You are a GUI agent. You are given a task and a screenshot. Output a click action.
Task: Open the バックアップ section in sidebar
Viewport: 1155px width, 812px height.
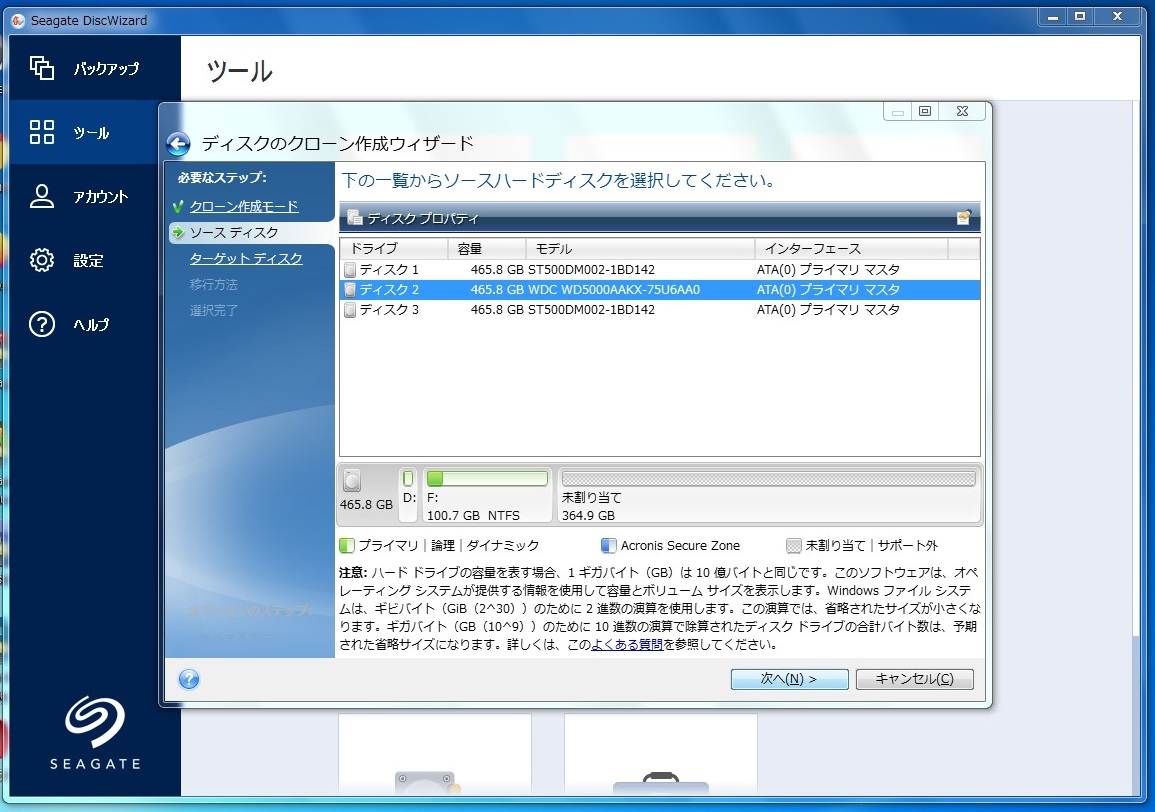[94, 68]
